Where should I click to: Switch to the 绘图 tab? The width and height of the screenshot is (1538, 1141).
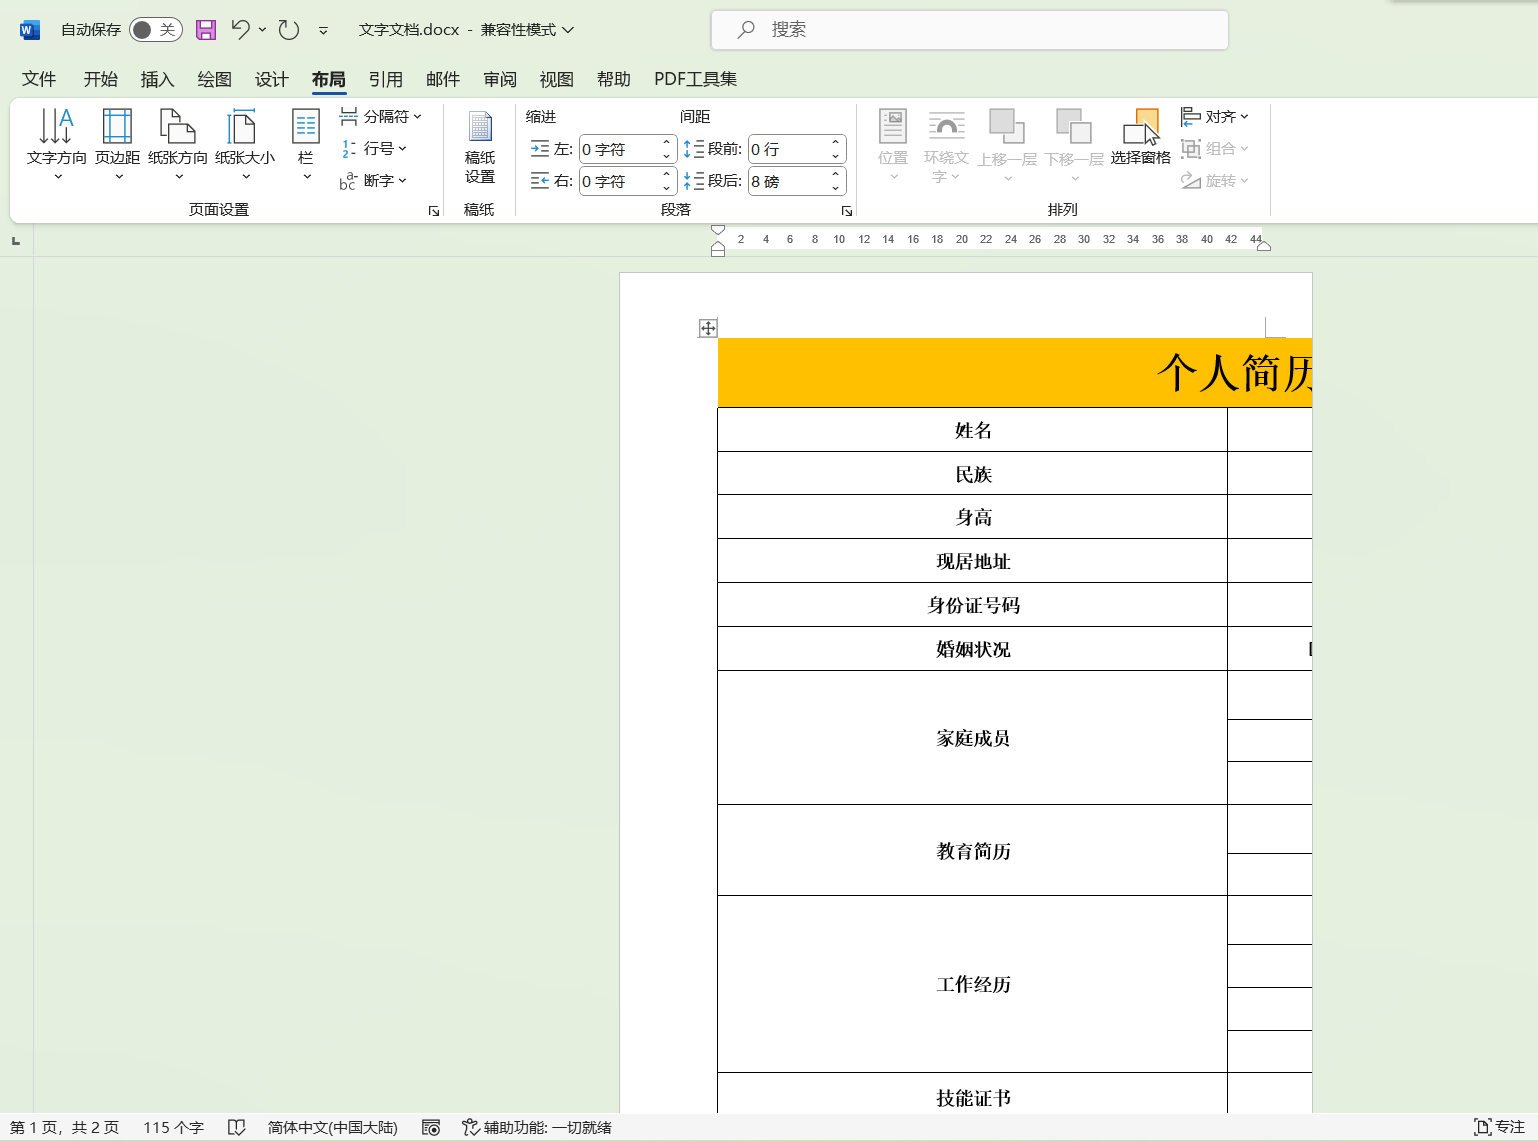pos(214,79)
